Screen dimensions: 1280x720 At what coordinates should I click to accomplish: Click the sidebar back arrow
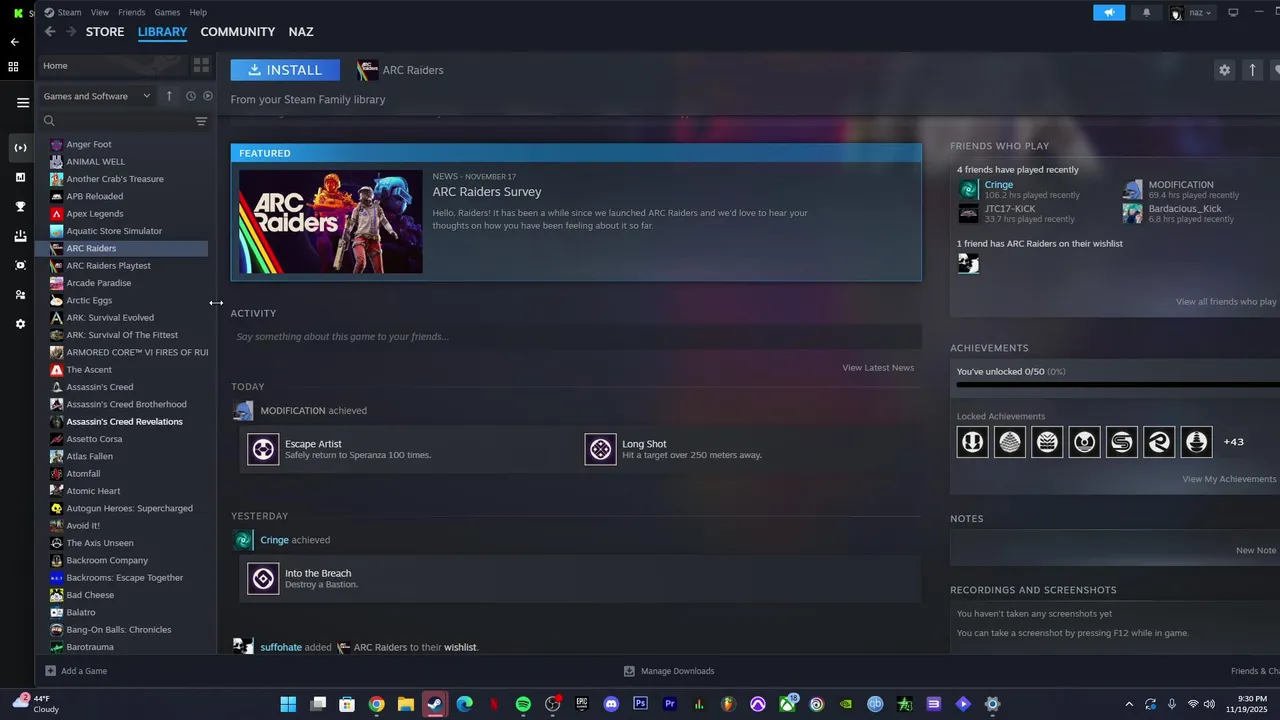[x=14, y=42]
